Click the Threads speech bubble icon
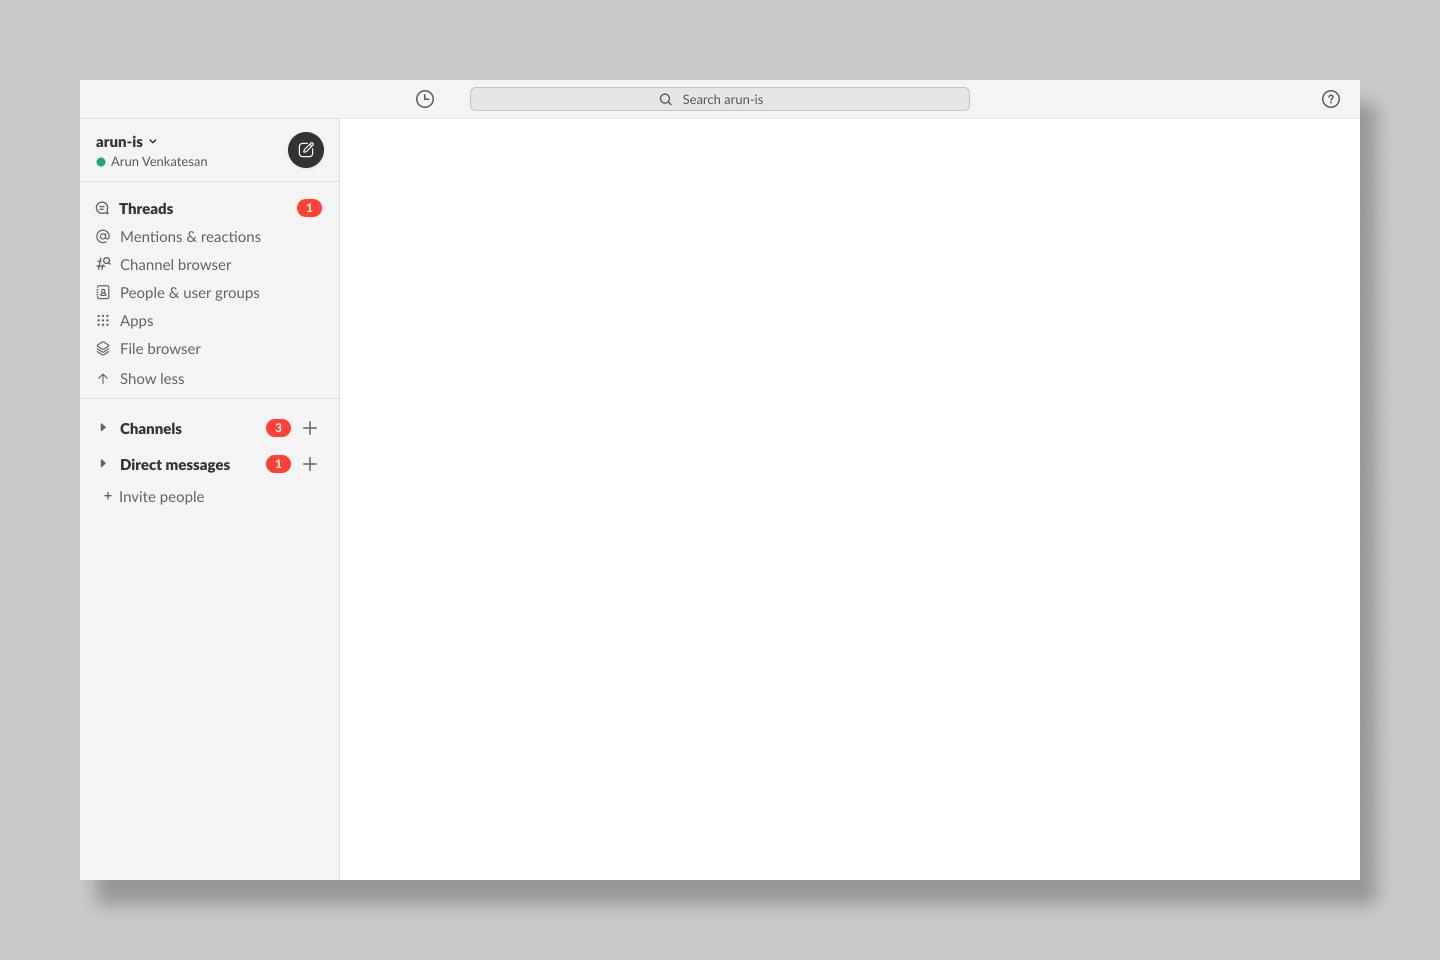The width and height of the screenshot is (1440, 960). [102, 208]
